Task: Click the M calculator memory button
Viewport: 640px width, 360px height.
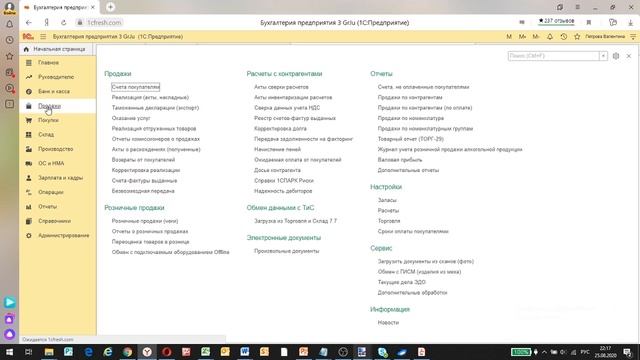Action: tap(509, 37)
